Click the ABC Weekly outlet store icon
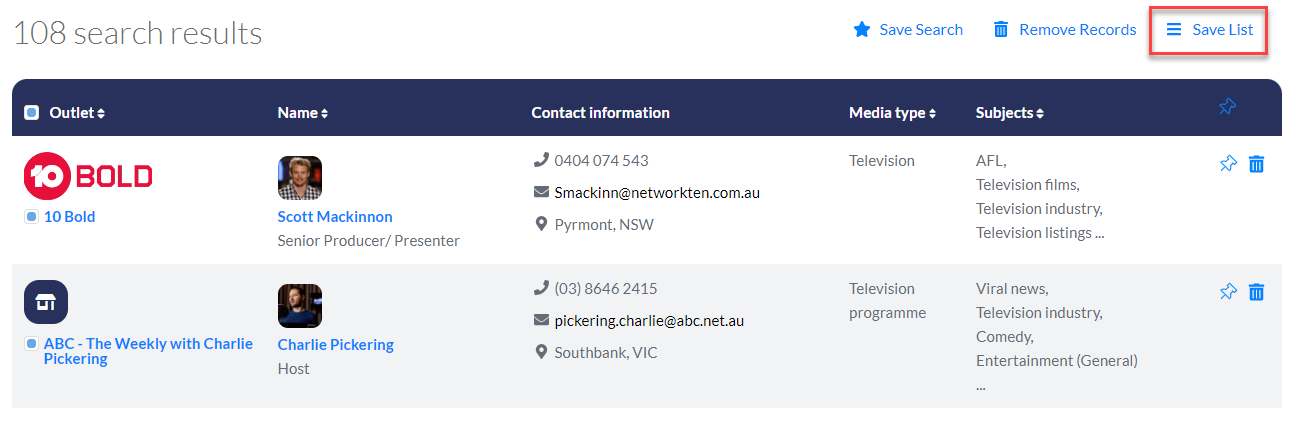This screenshot has width=1295, height=421. 45,302
